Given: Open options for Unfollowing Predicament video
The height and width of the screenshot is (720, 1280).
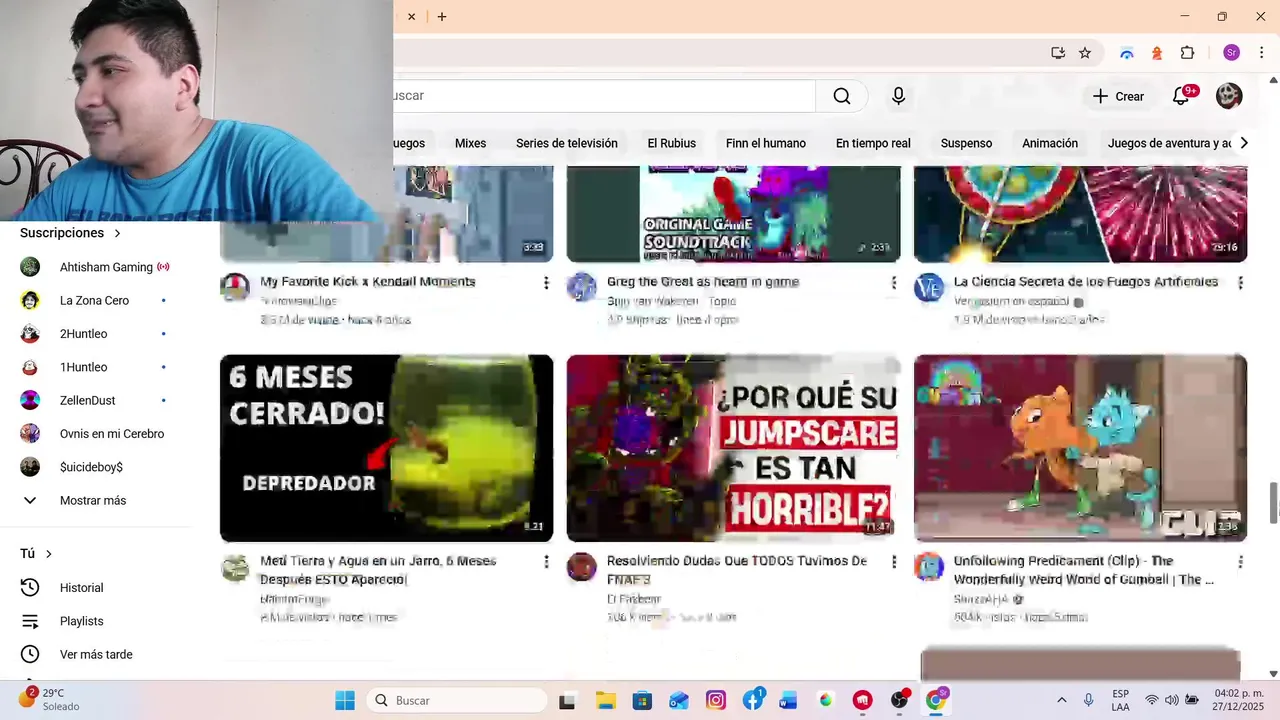Looking at the screenshot, I should (1240, 562).
